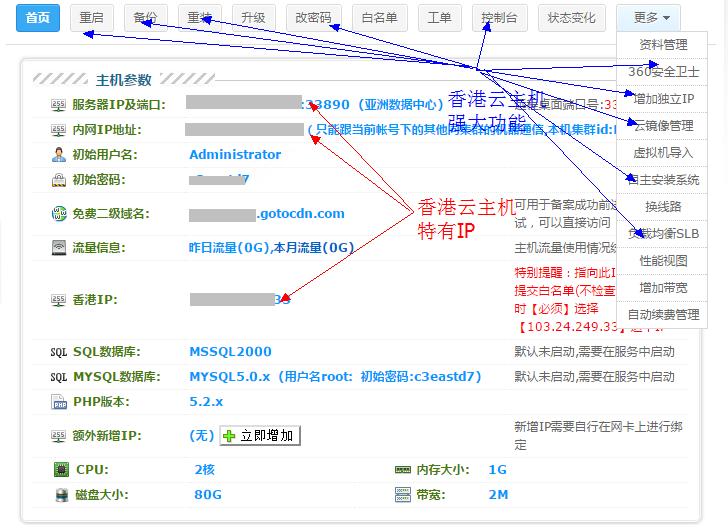Screen dimensions: 728x527
Task: Open the 首页 home tab
Action: (x=38, y=18)
